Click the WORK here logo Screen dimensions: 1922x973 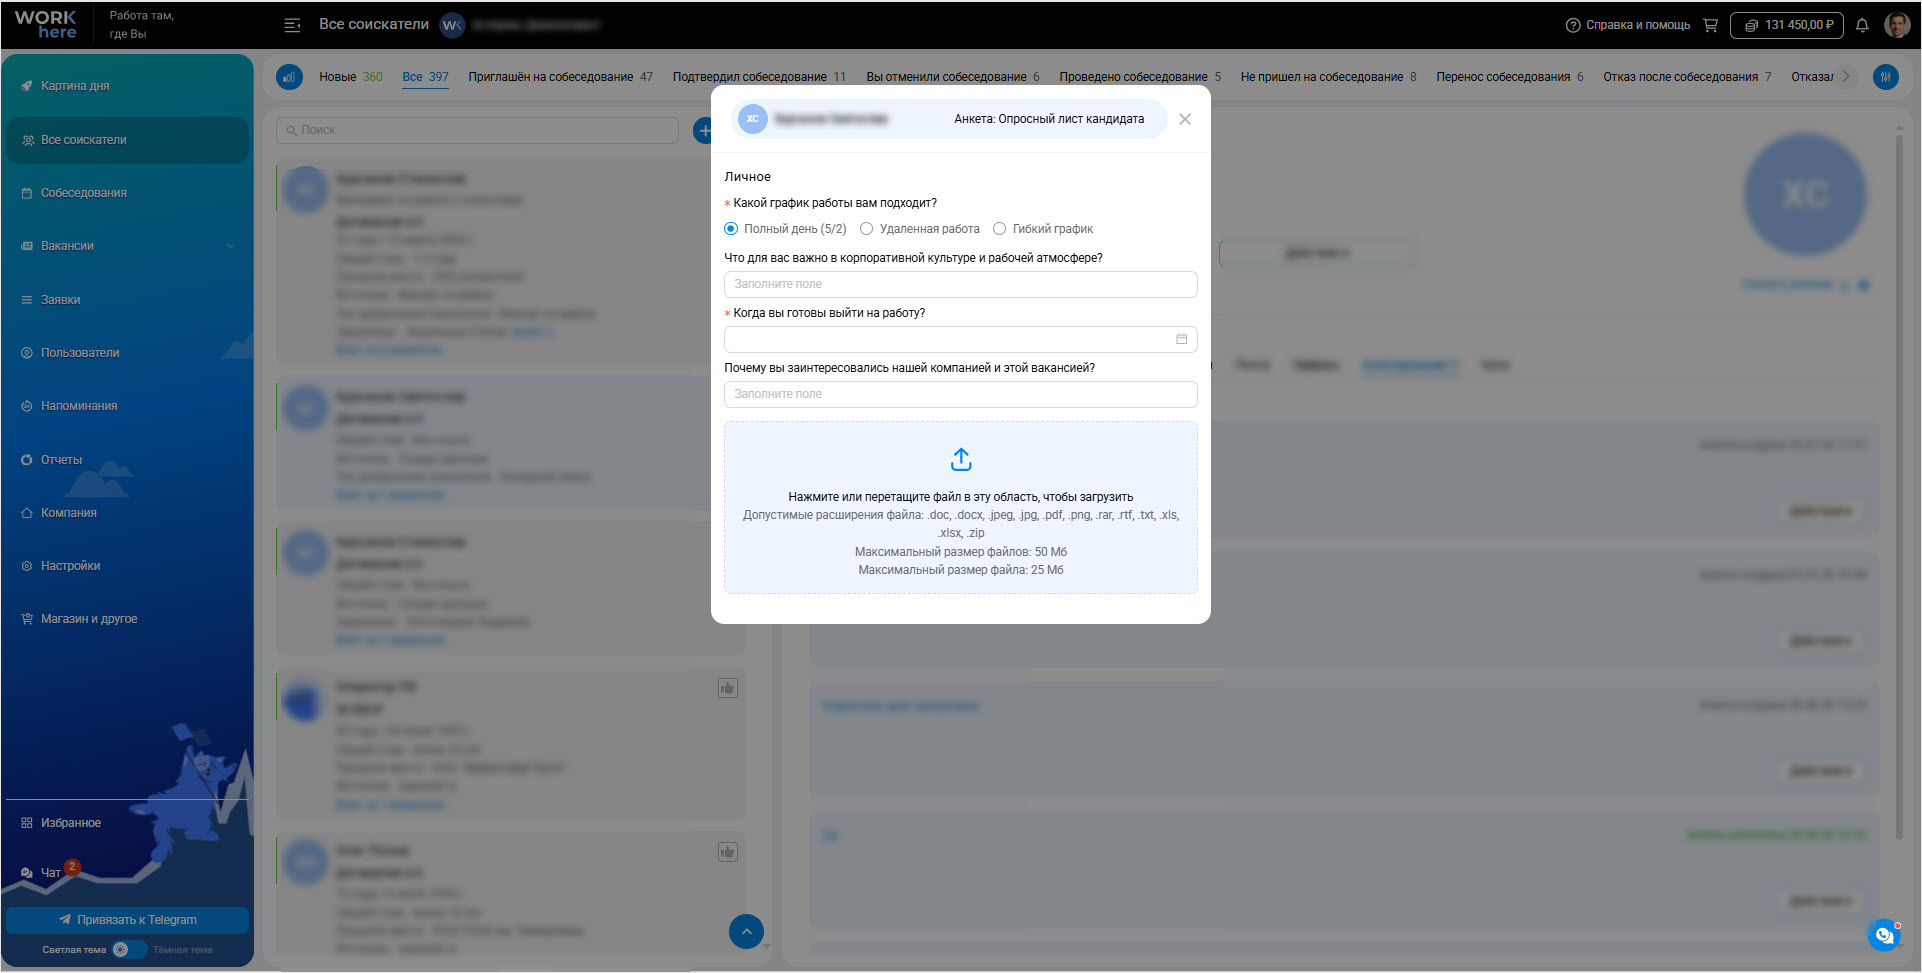point(46,25)
